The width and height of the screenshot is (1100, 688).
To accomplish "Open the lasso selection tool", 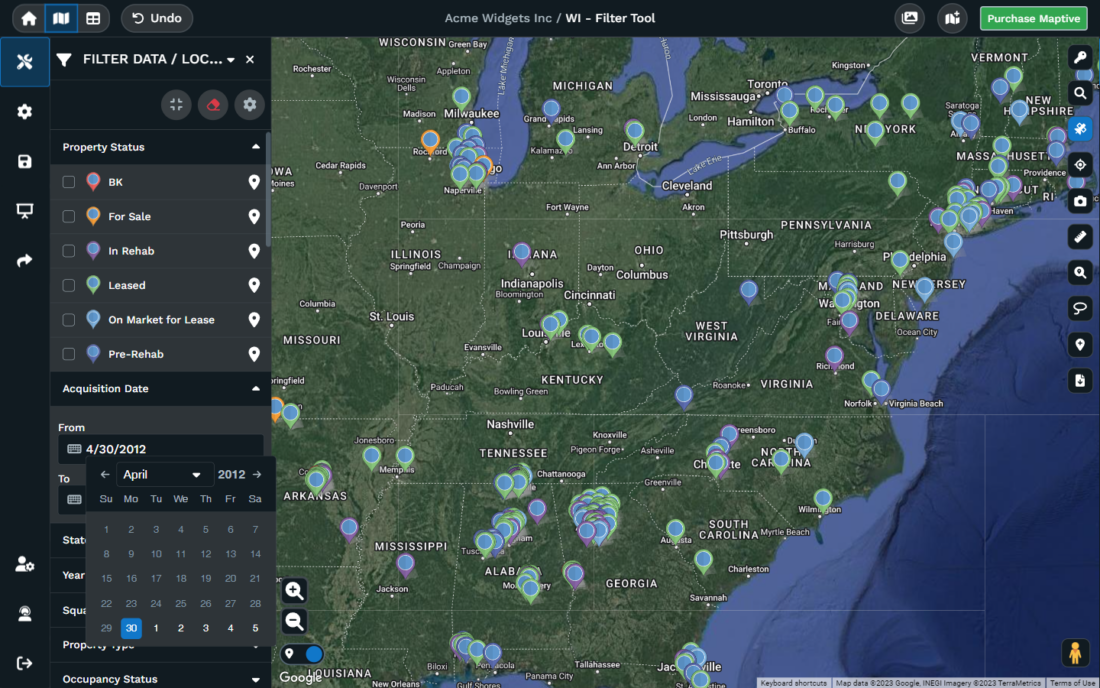I will [1080, 308].
